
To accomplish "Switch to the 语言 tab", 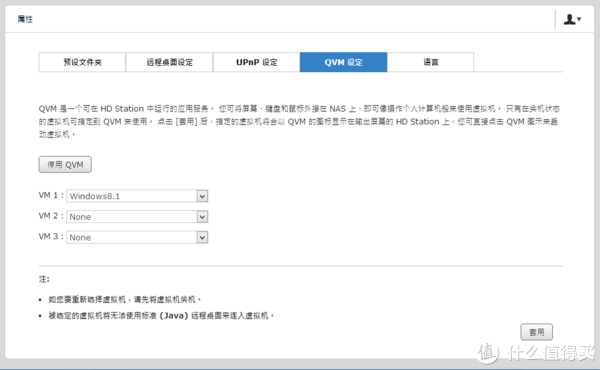I will click(x=430, y=62).
